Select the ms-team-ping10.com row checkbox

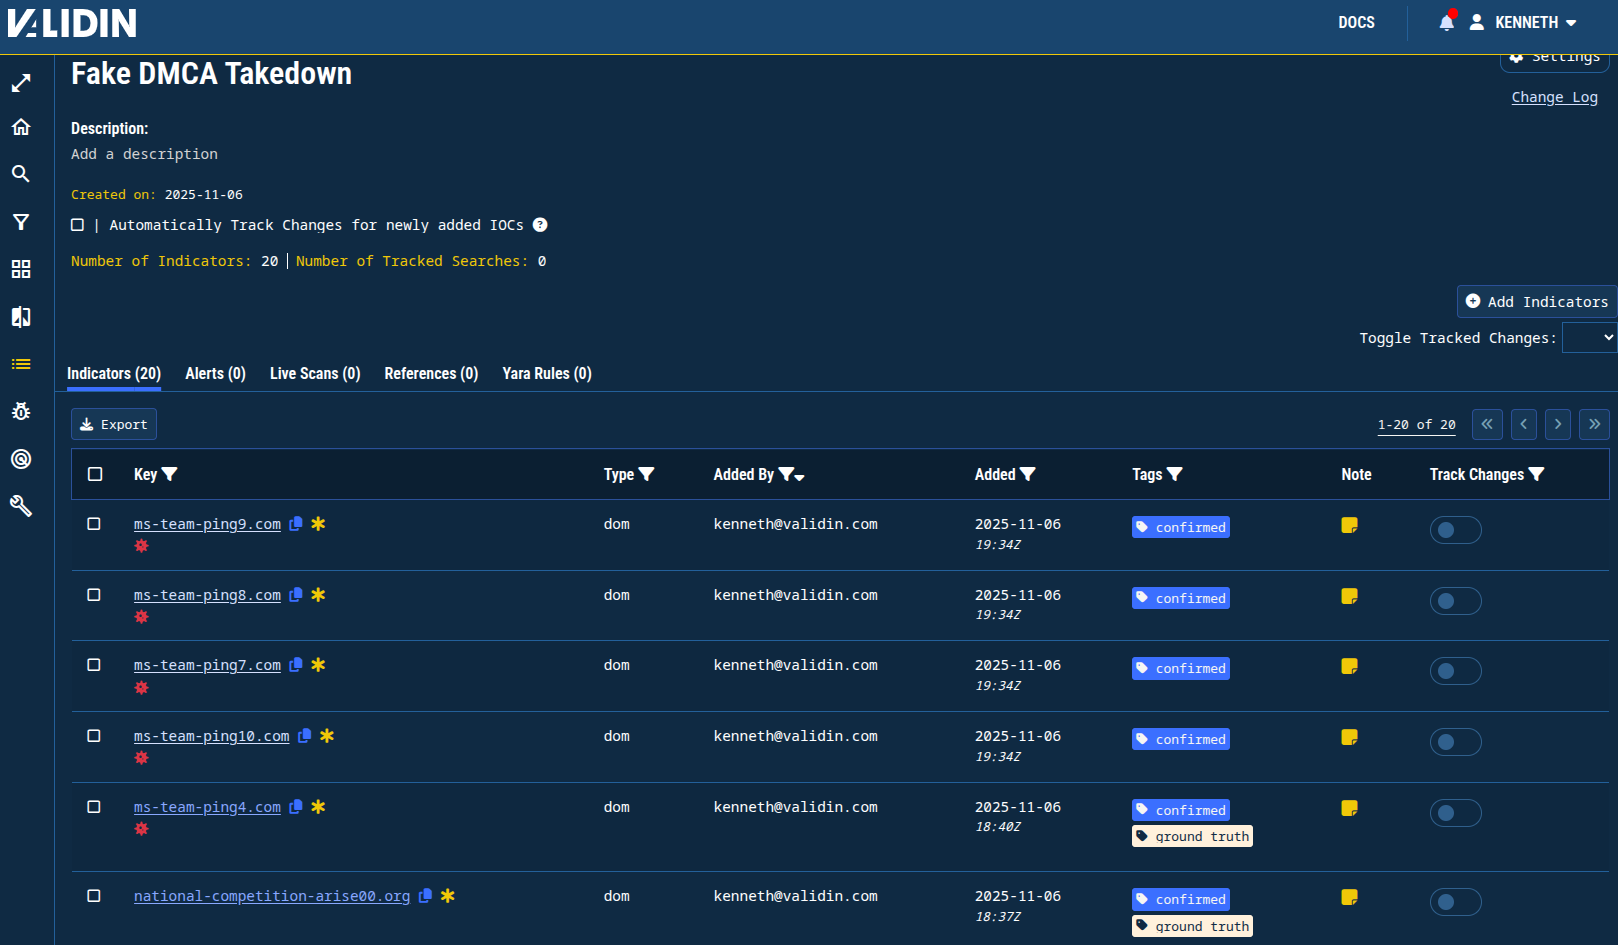(x=94, y=736)
